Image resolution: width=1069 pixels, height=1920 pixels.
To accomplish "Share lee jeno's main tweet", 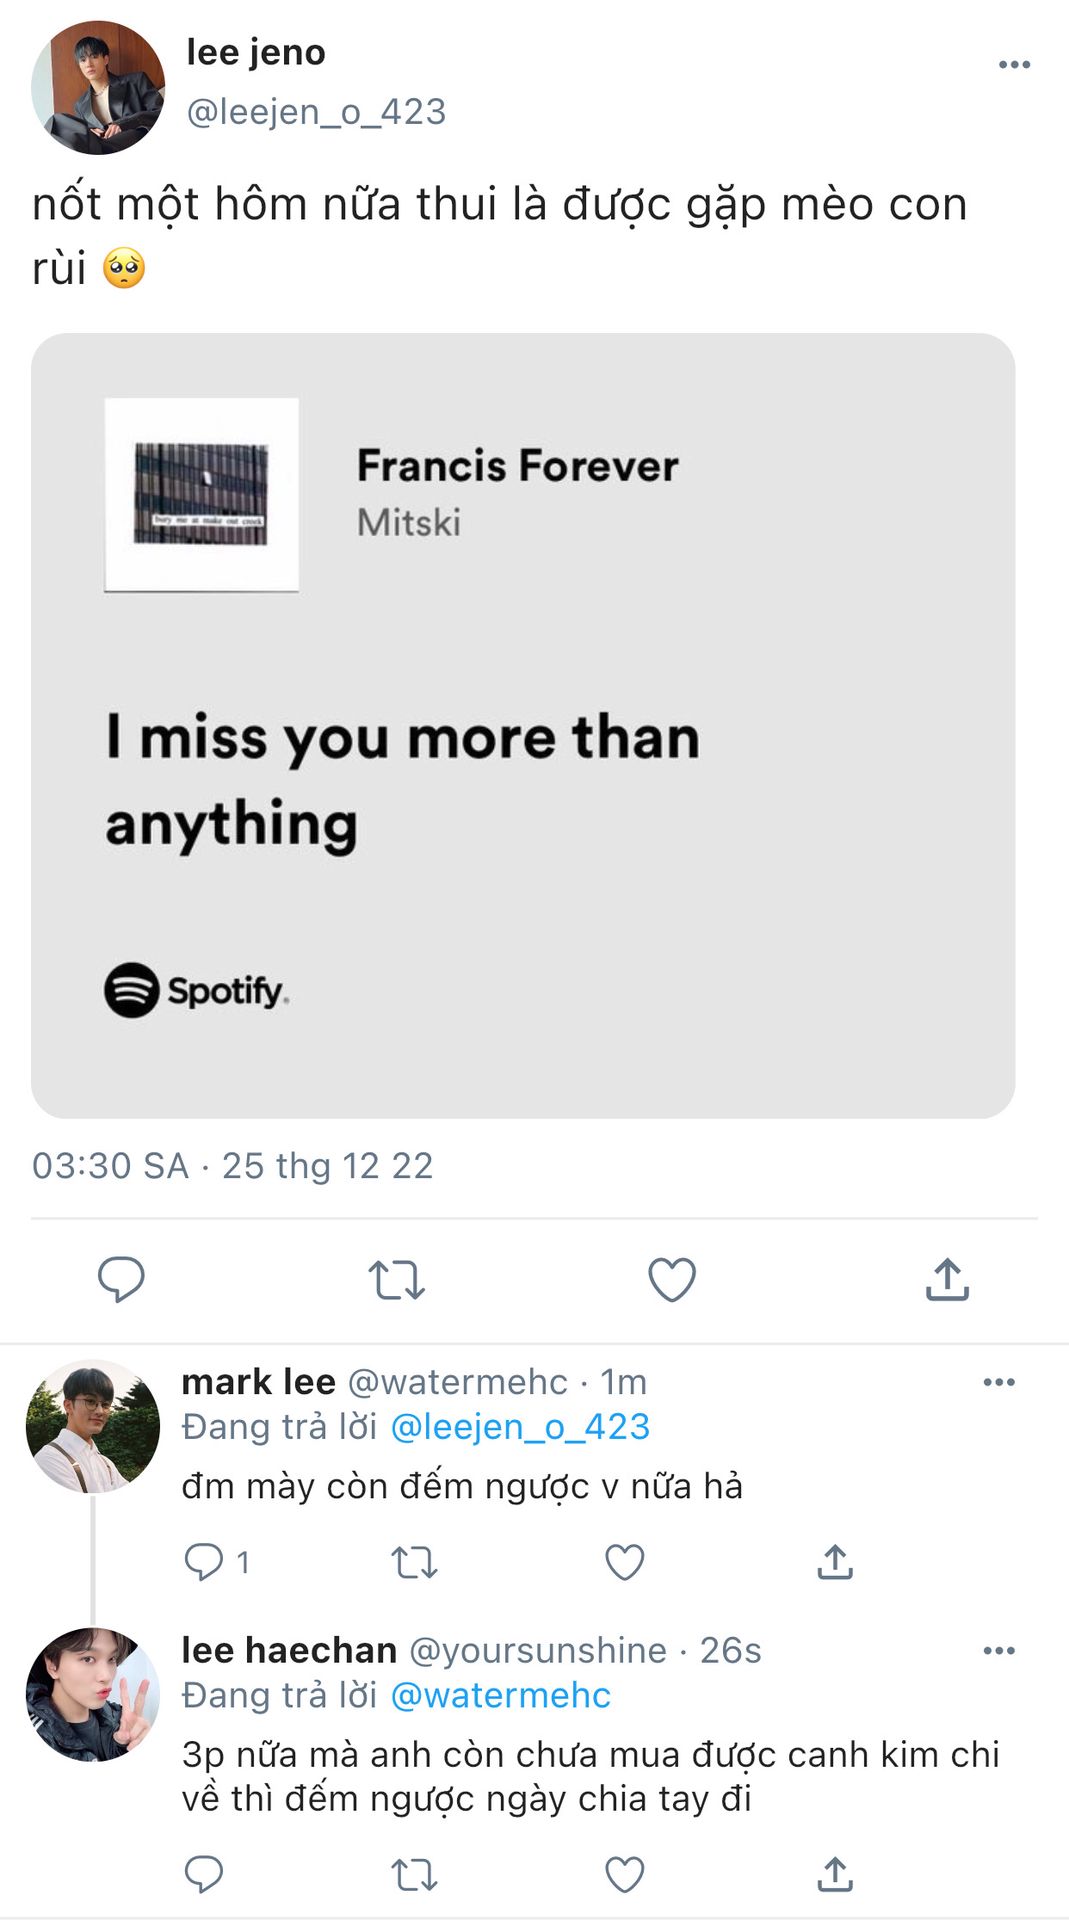I will coord(947,1279).
